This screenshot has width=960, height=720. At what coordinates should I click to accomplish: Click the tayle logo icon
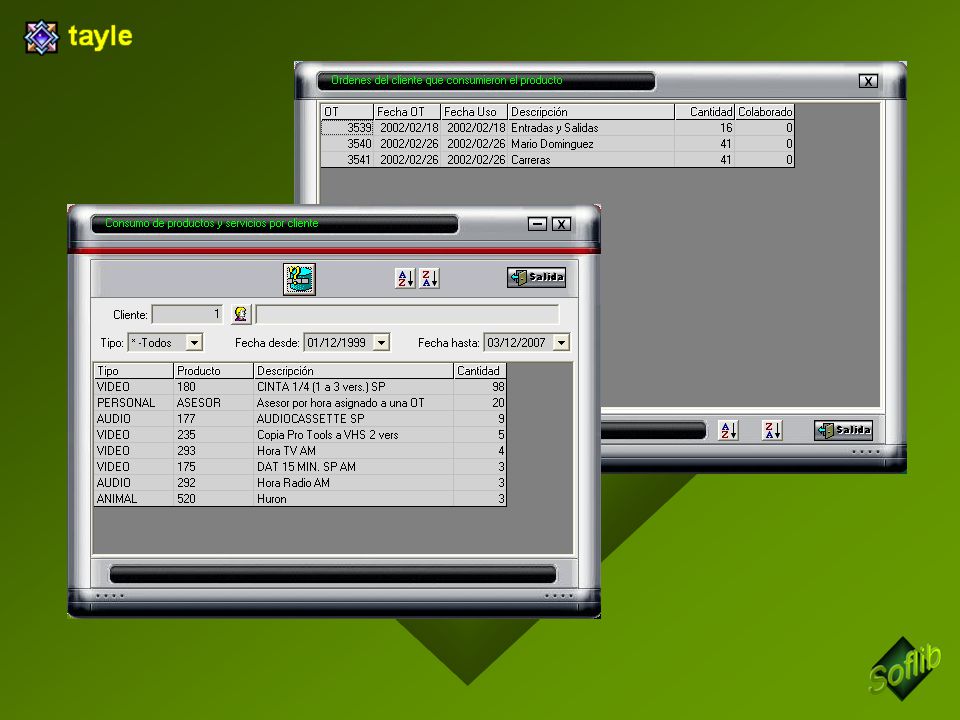pos(41,37)
